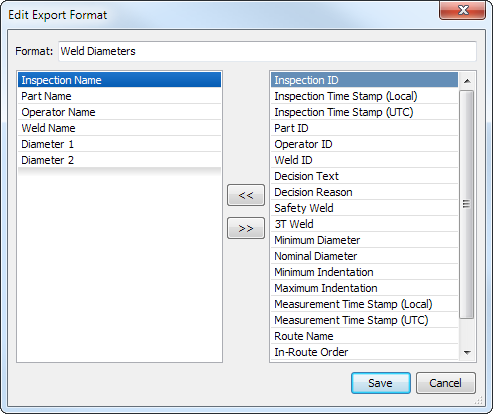
Task: Select Minimum Indentation in right list
Action: 364,272
